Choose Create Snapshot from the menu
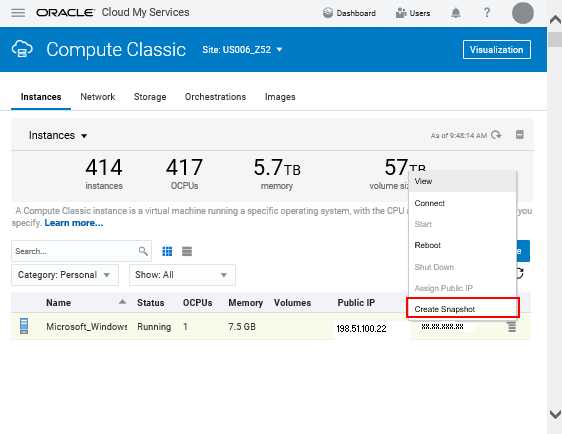 [462, 309]
